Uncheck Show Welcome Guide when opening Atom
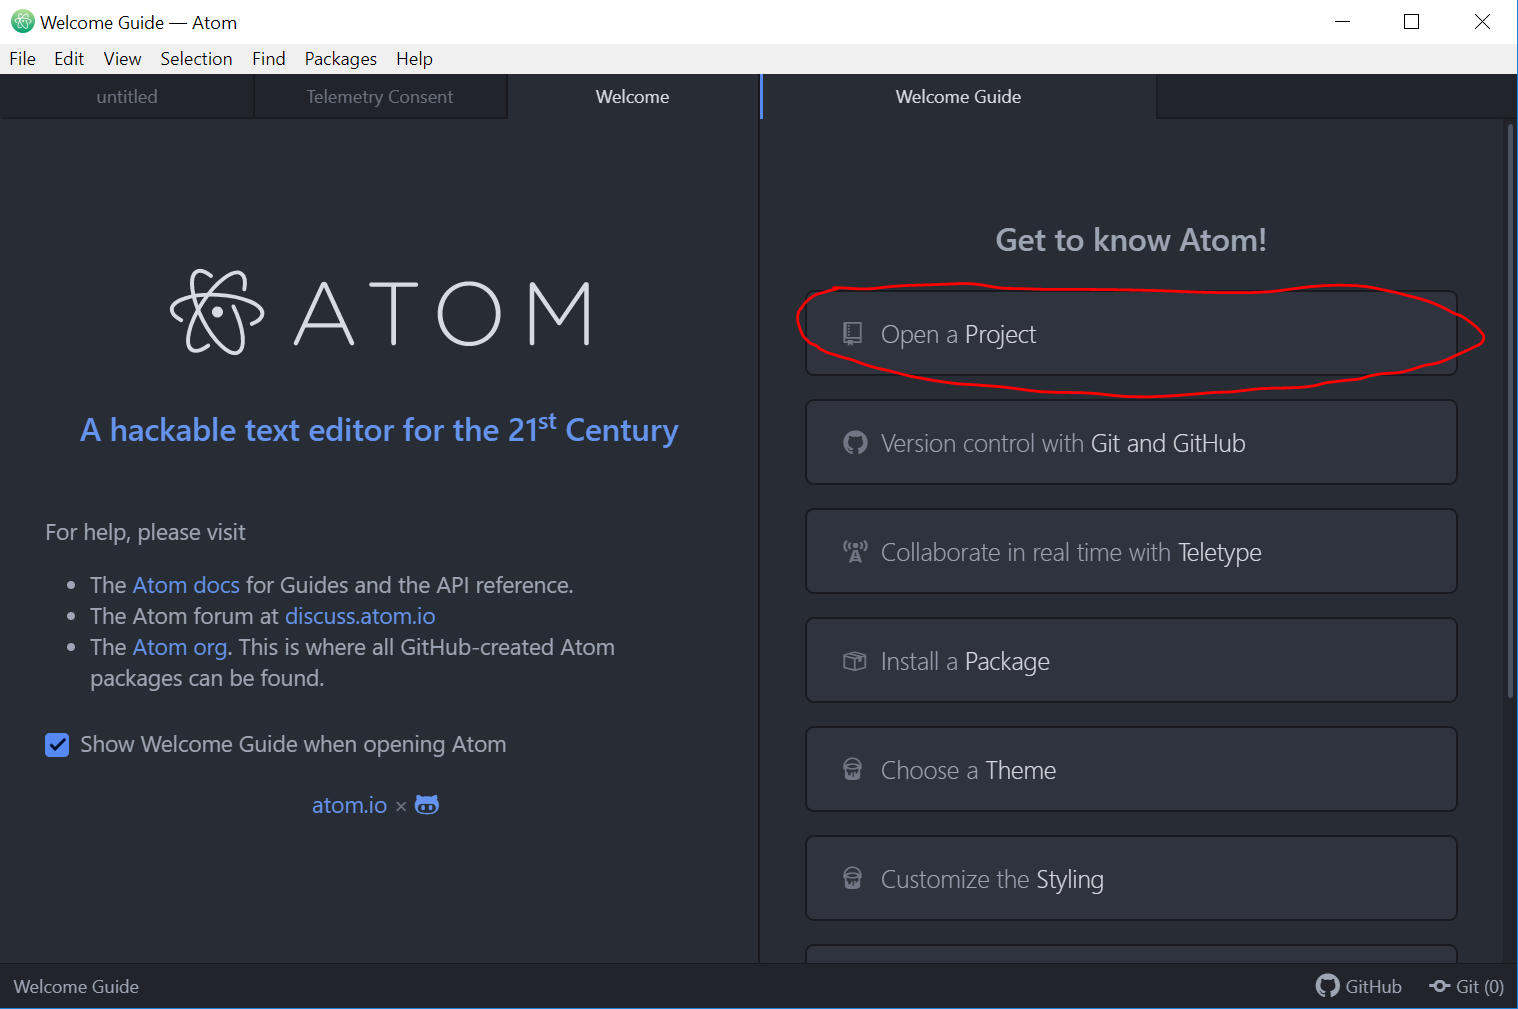 [x=57, y=745]
